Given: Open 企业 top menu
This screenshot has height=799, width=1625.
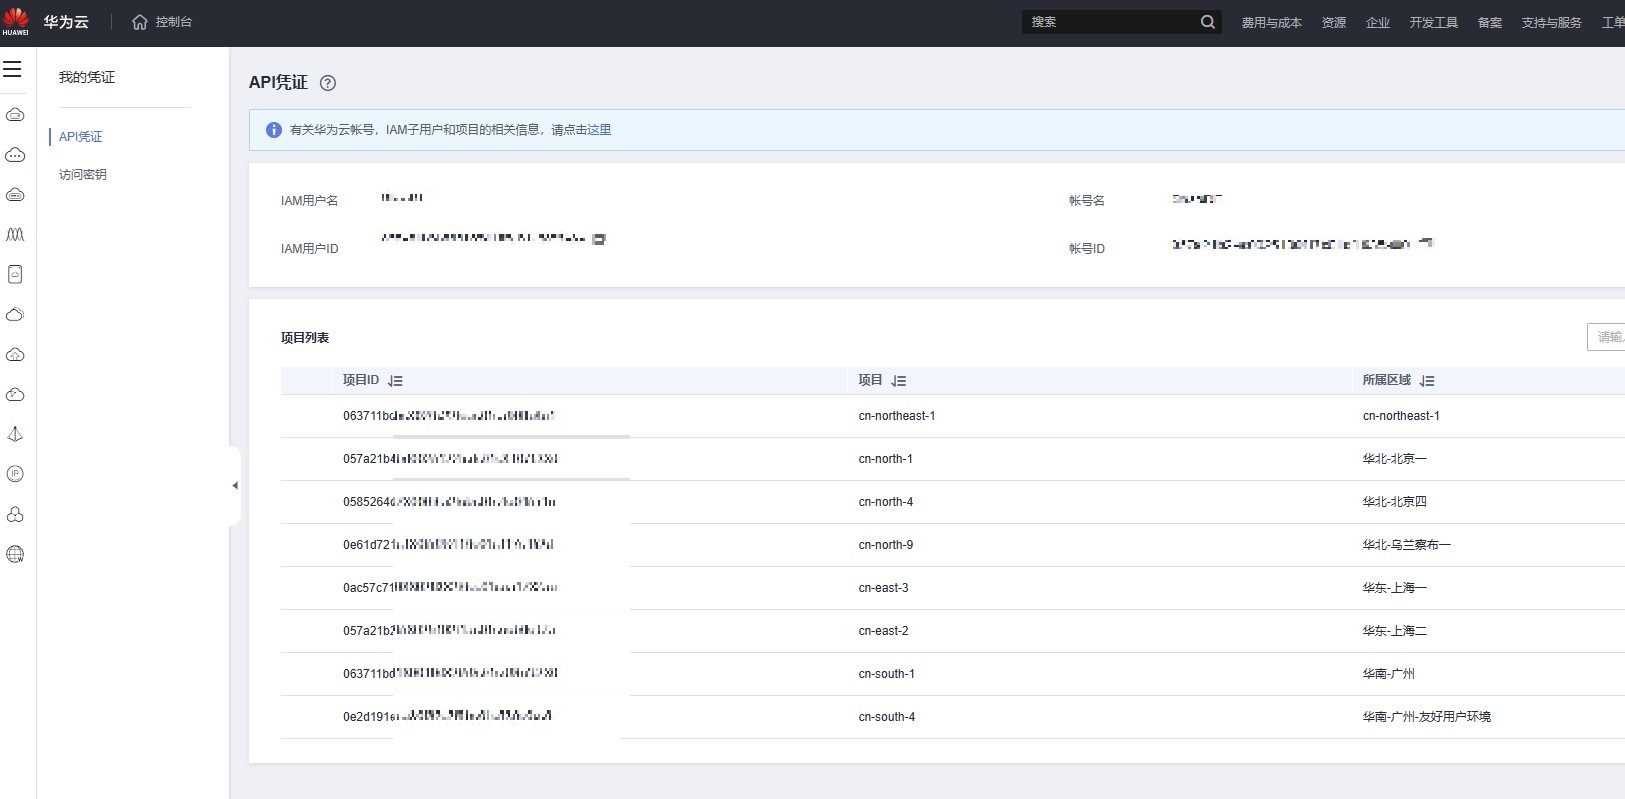Looking at the screenshot, I should pos(1378,23).
